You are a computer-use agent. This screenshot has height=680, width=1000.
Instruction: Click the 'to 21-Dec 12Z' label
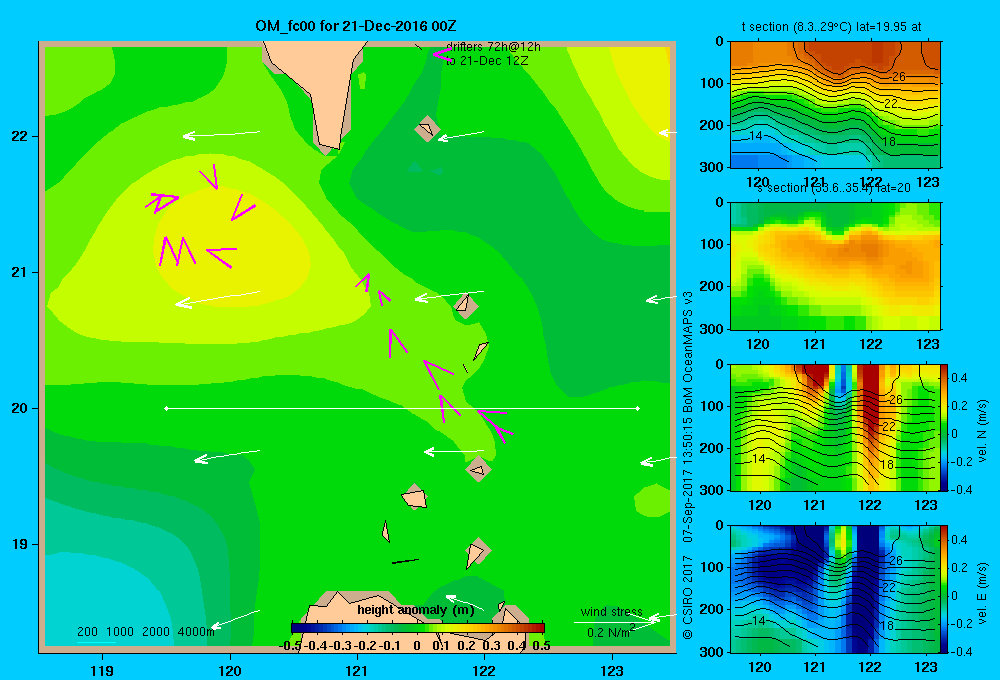[487, 61]
